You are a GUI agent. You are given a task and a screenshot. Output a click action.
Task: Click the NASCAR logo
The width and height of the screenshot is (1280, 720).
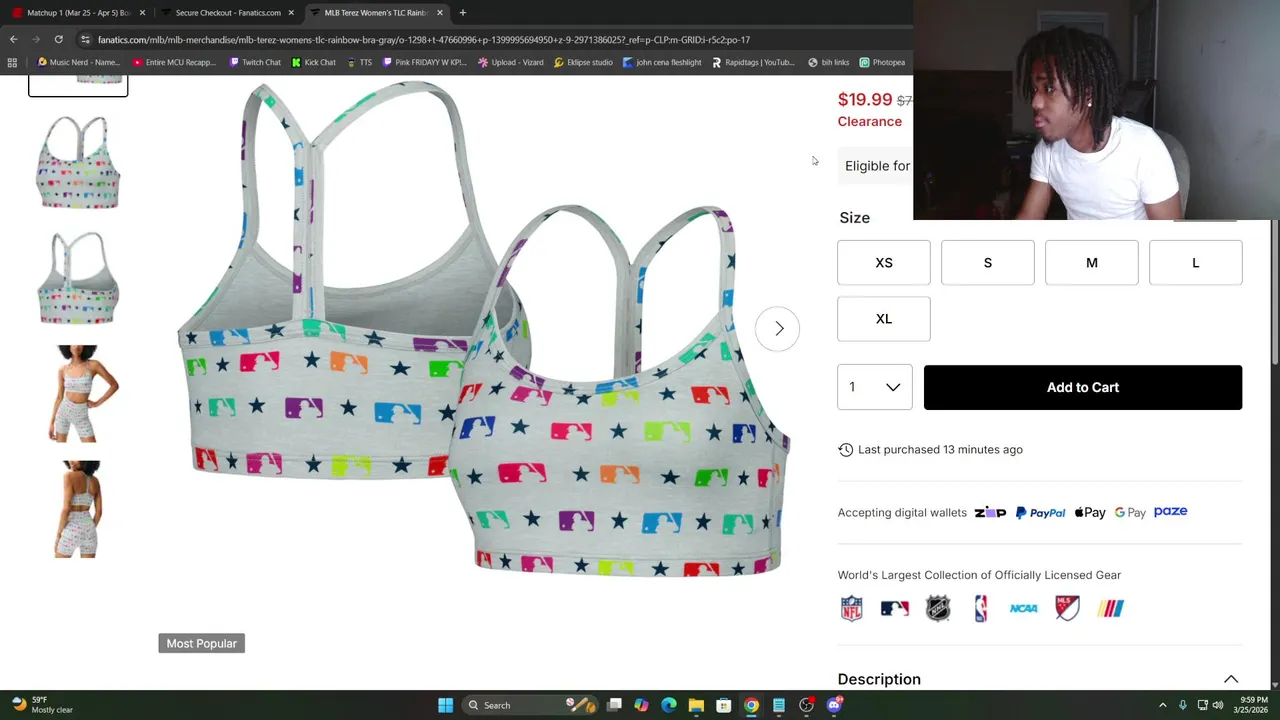[1110, 608]
